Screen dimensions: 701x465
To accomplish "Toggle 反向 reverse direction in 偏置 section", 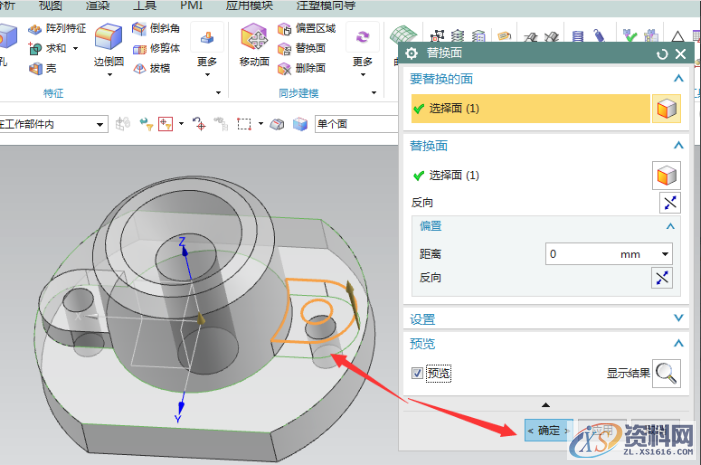I will (662, 277).
